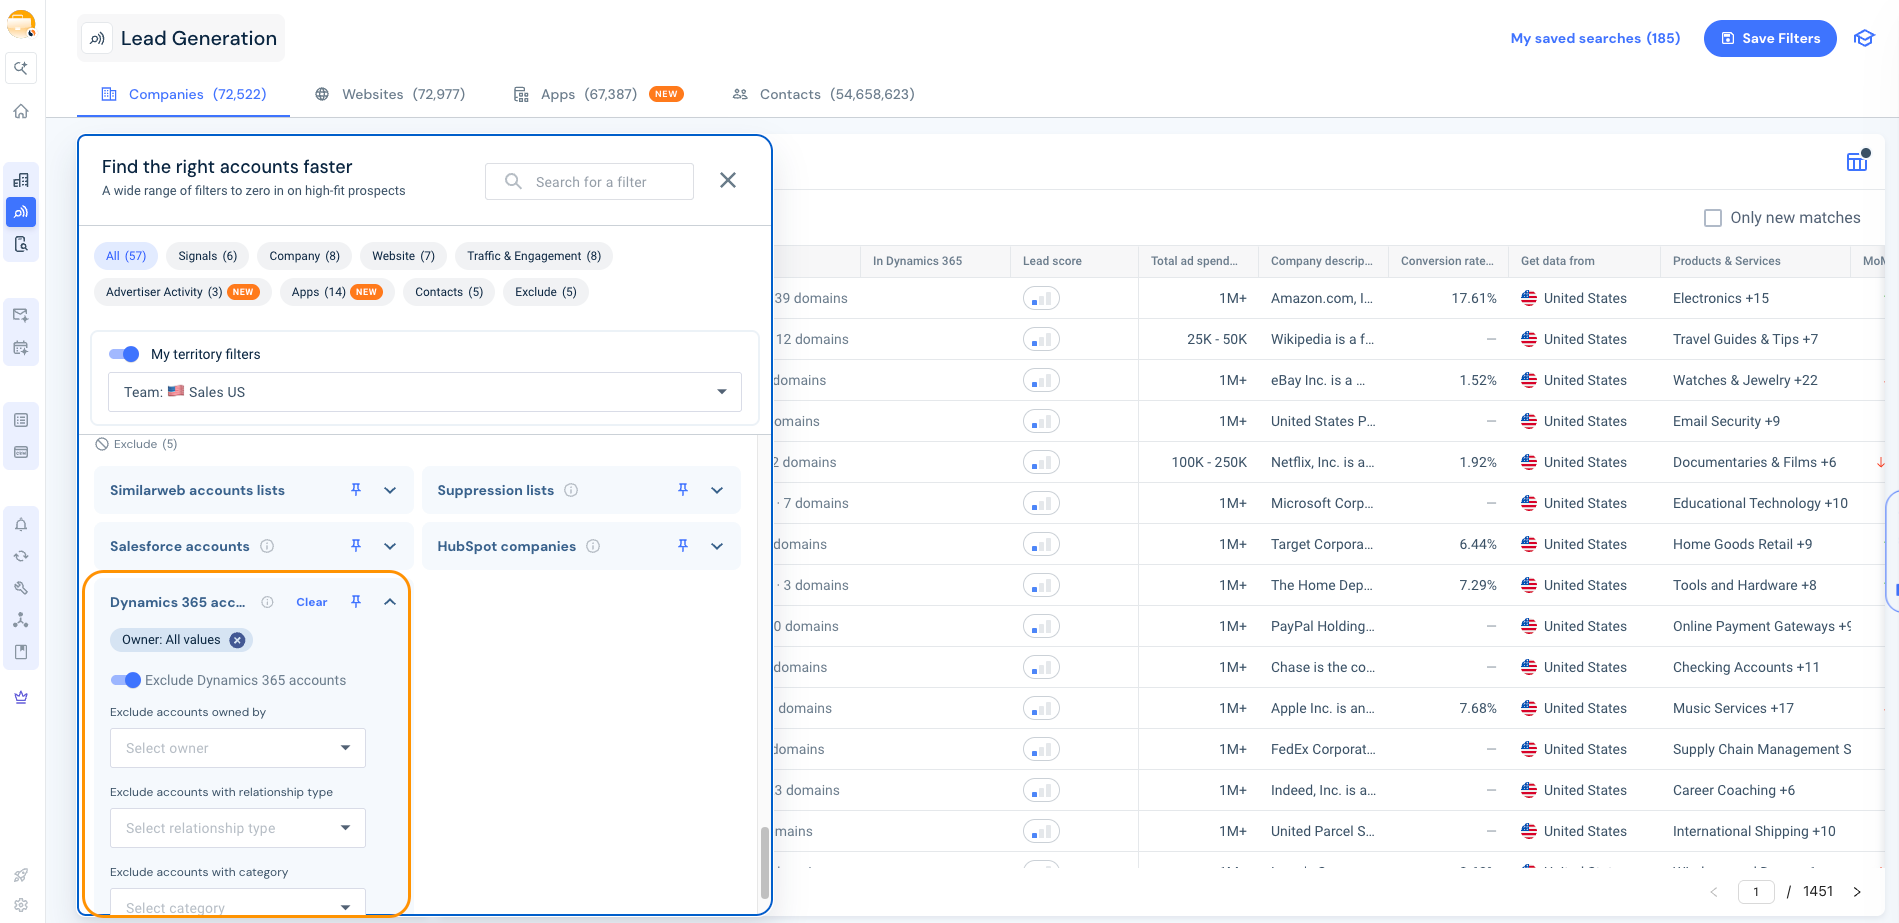The width and height of the screenshot is (1899, 923).
Task: Toggle lead score for Netflix row
Action: pyautogui.click(x=1041, y=462)
